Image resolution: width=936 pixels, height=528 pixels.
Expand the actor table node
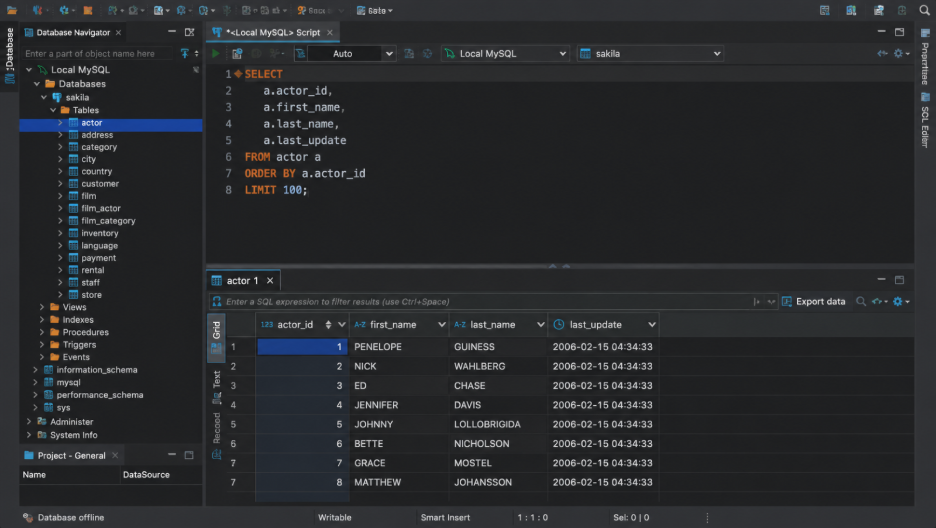pos(60,123)
